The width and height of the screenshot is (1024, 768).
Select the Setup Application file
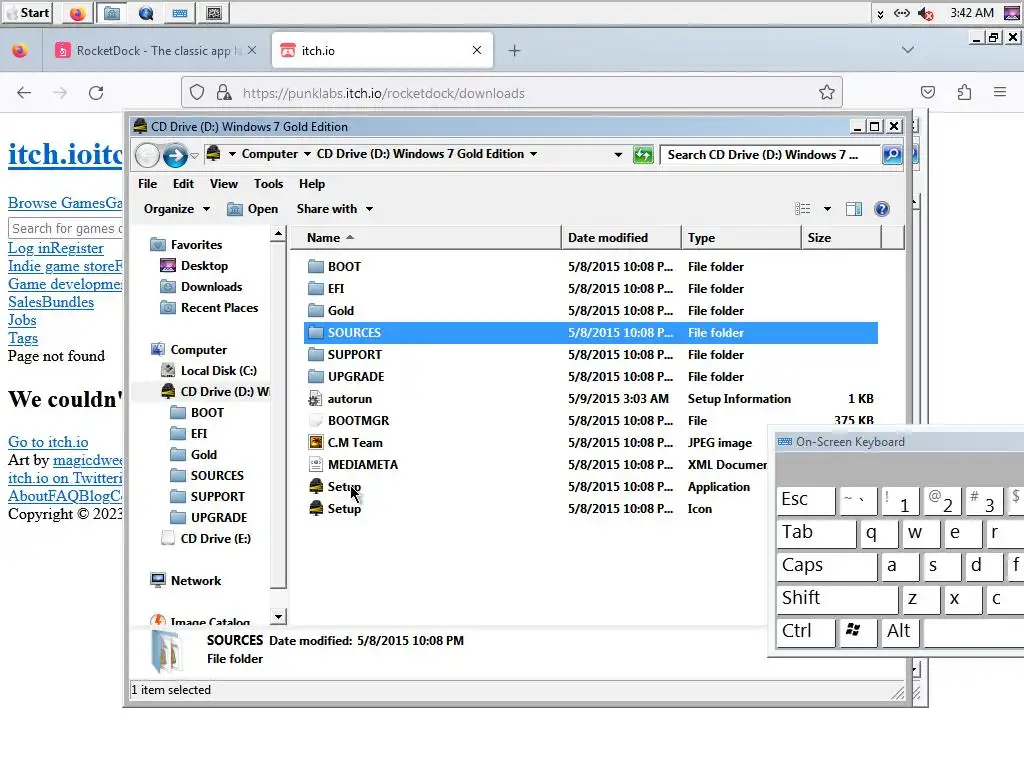344,487
